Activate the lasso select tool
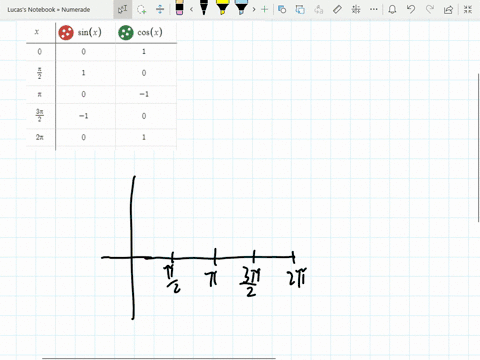Viewport: 480px width, 360px height. pos(142,9)
